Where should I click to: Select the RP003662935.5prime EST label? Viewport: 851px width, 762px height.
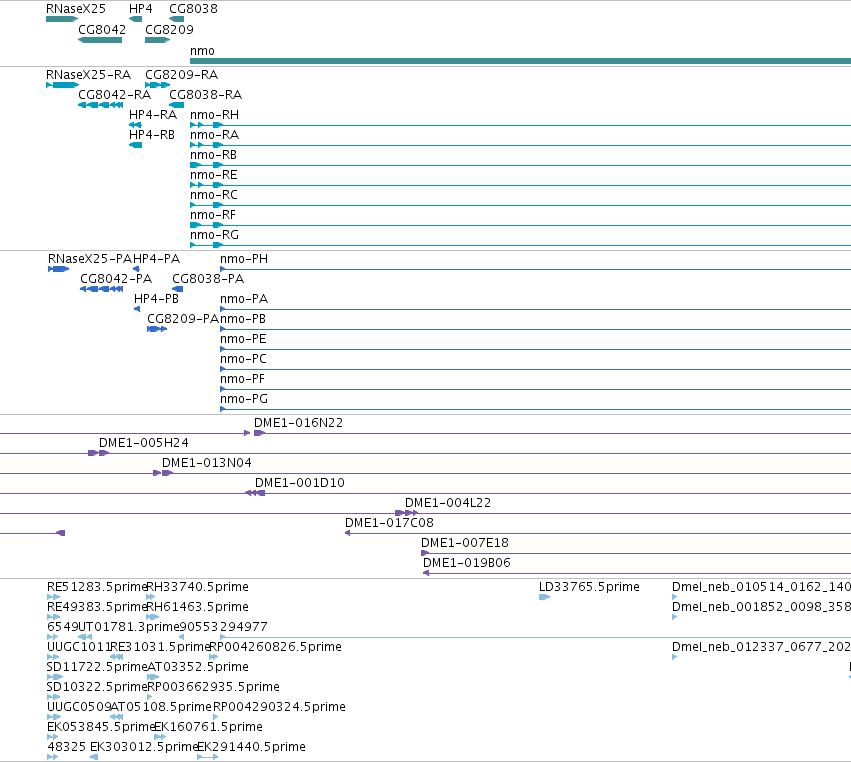point(214,687)
